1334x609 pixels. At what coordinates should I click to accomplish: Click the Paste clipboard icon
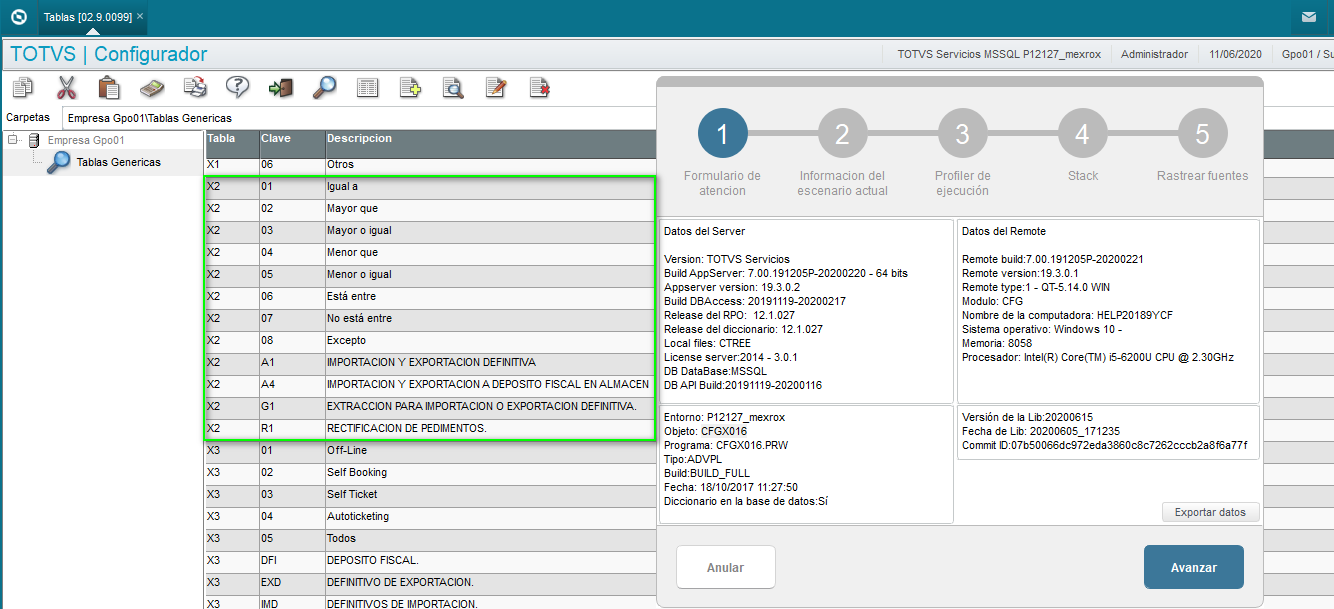pyautogui.click(x=109, y=87)
